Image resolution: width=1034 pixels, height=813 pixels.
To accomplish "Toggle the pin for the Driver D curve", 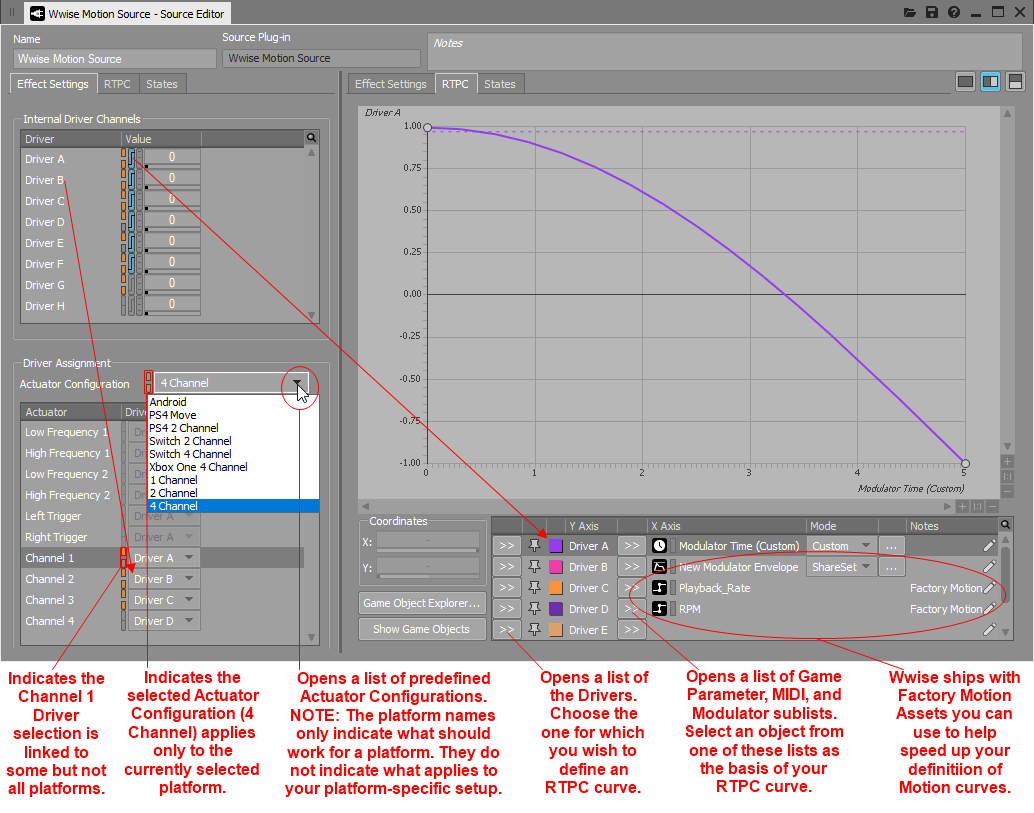I will point(534,609).
